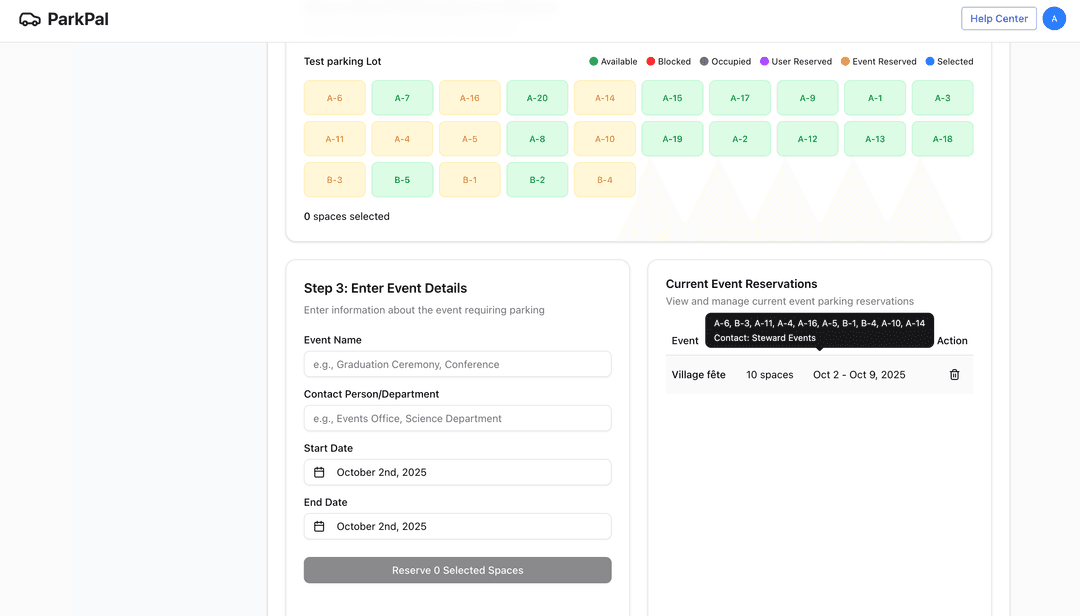The image size is (1080, 616).
Task: Open the End Date picker field
Action: [x=457, y=525]
